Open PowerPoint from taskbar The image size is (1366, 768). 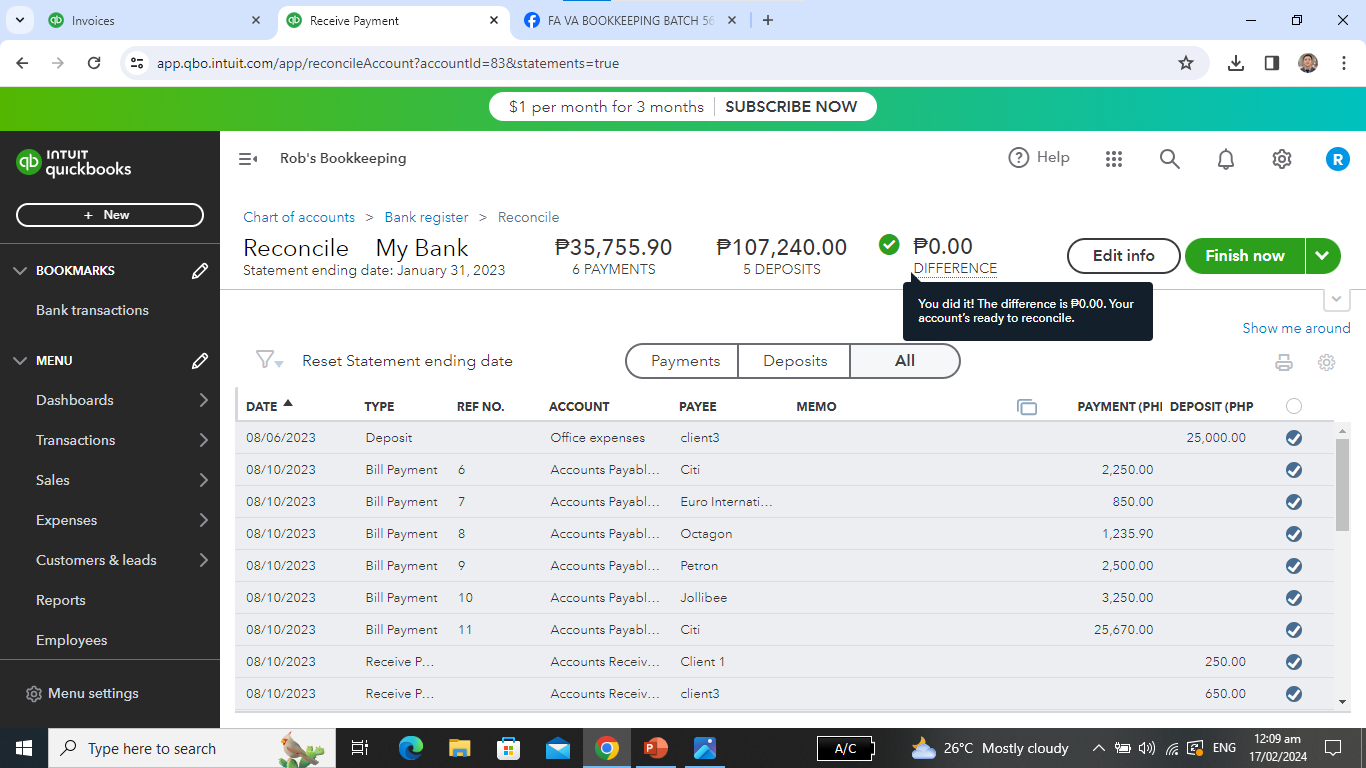[x=656, y=748]
